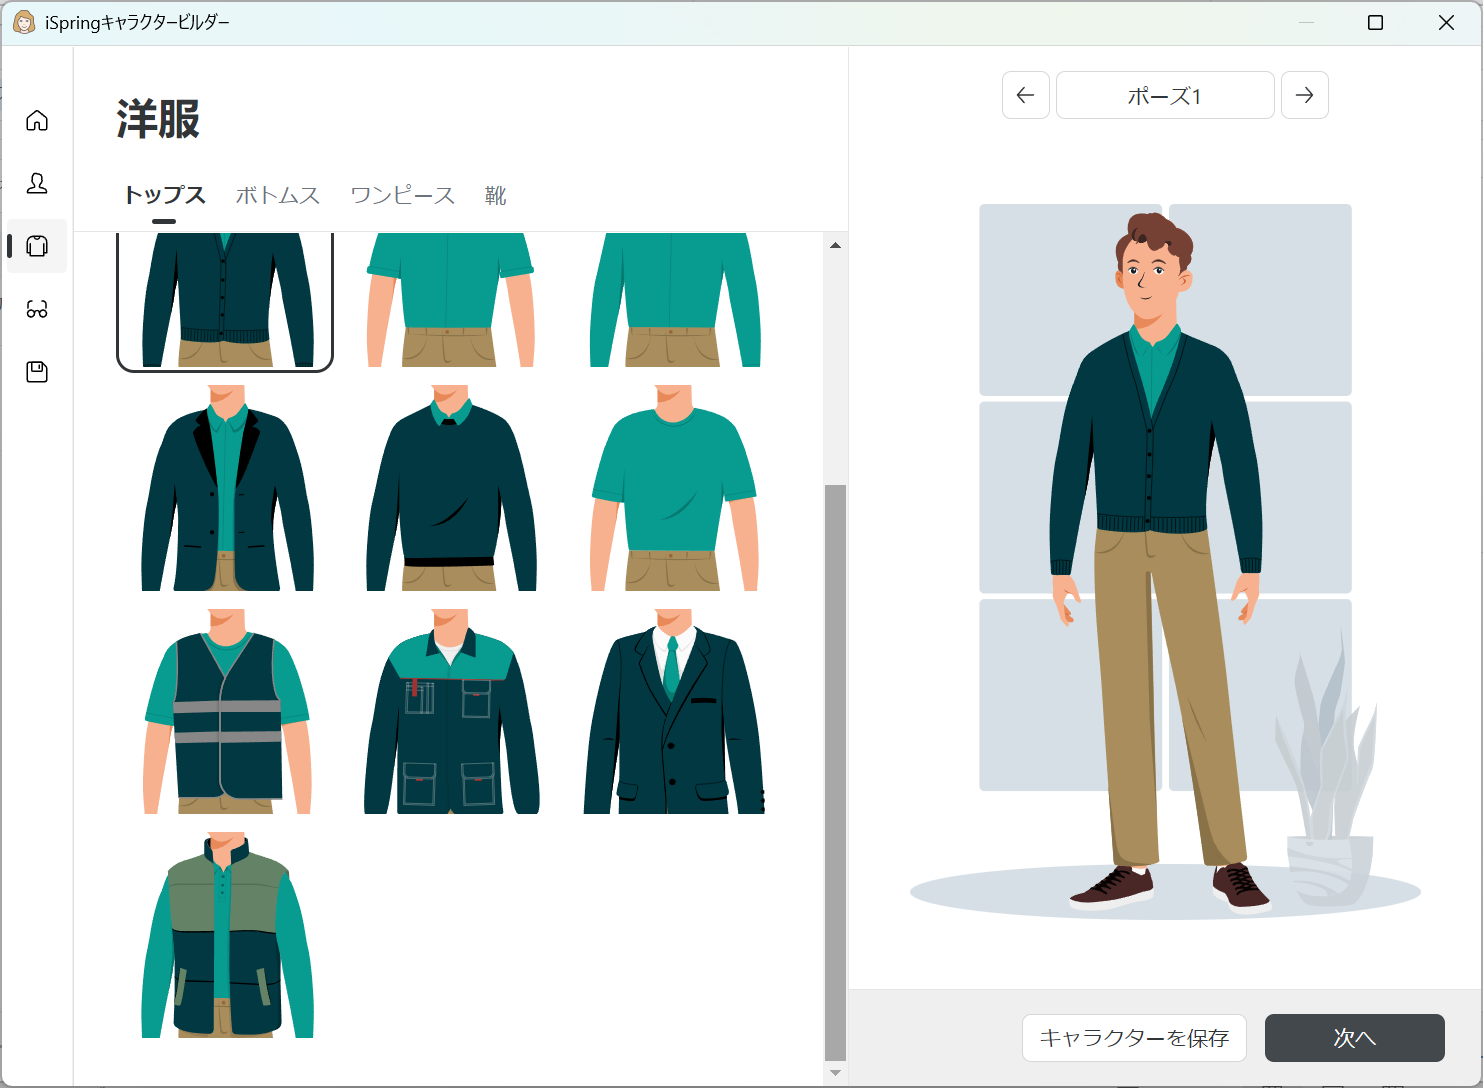Click the キャラクターを保存 button

click(x=1134, y=1038)
